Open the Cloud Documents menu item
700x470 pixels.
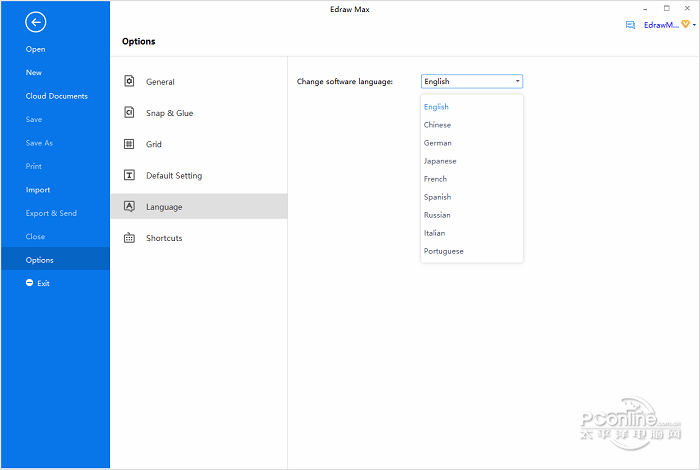[x=56, y=96]
